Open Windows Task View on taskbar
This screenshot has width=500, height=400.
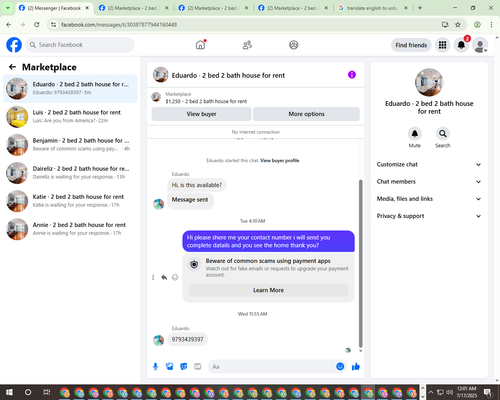(47, 392)
